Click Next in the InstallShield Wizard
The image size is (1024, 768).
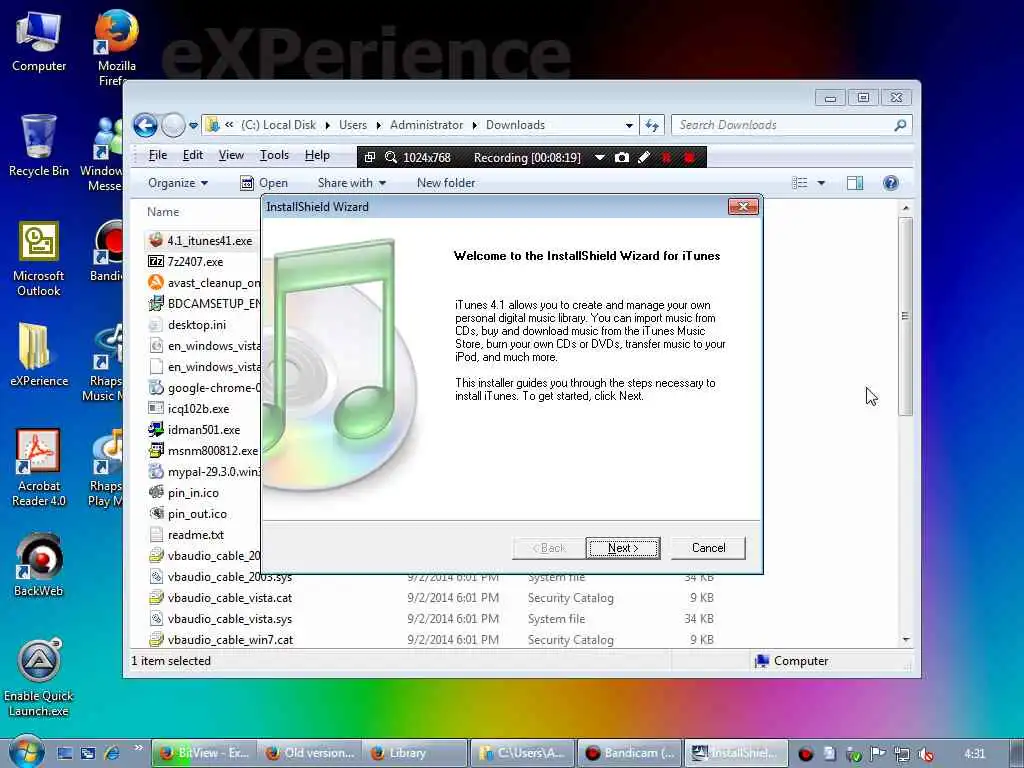tap(622, 548)
